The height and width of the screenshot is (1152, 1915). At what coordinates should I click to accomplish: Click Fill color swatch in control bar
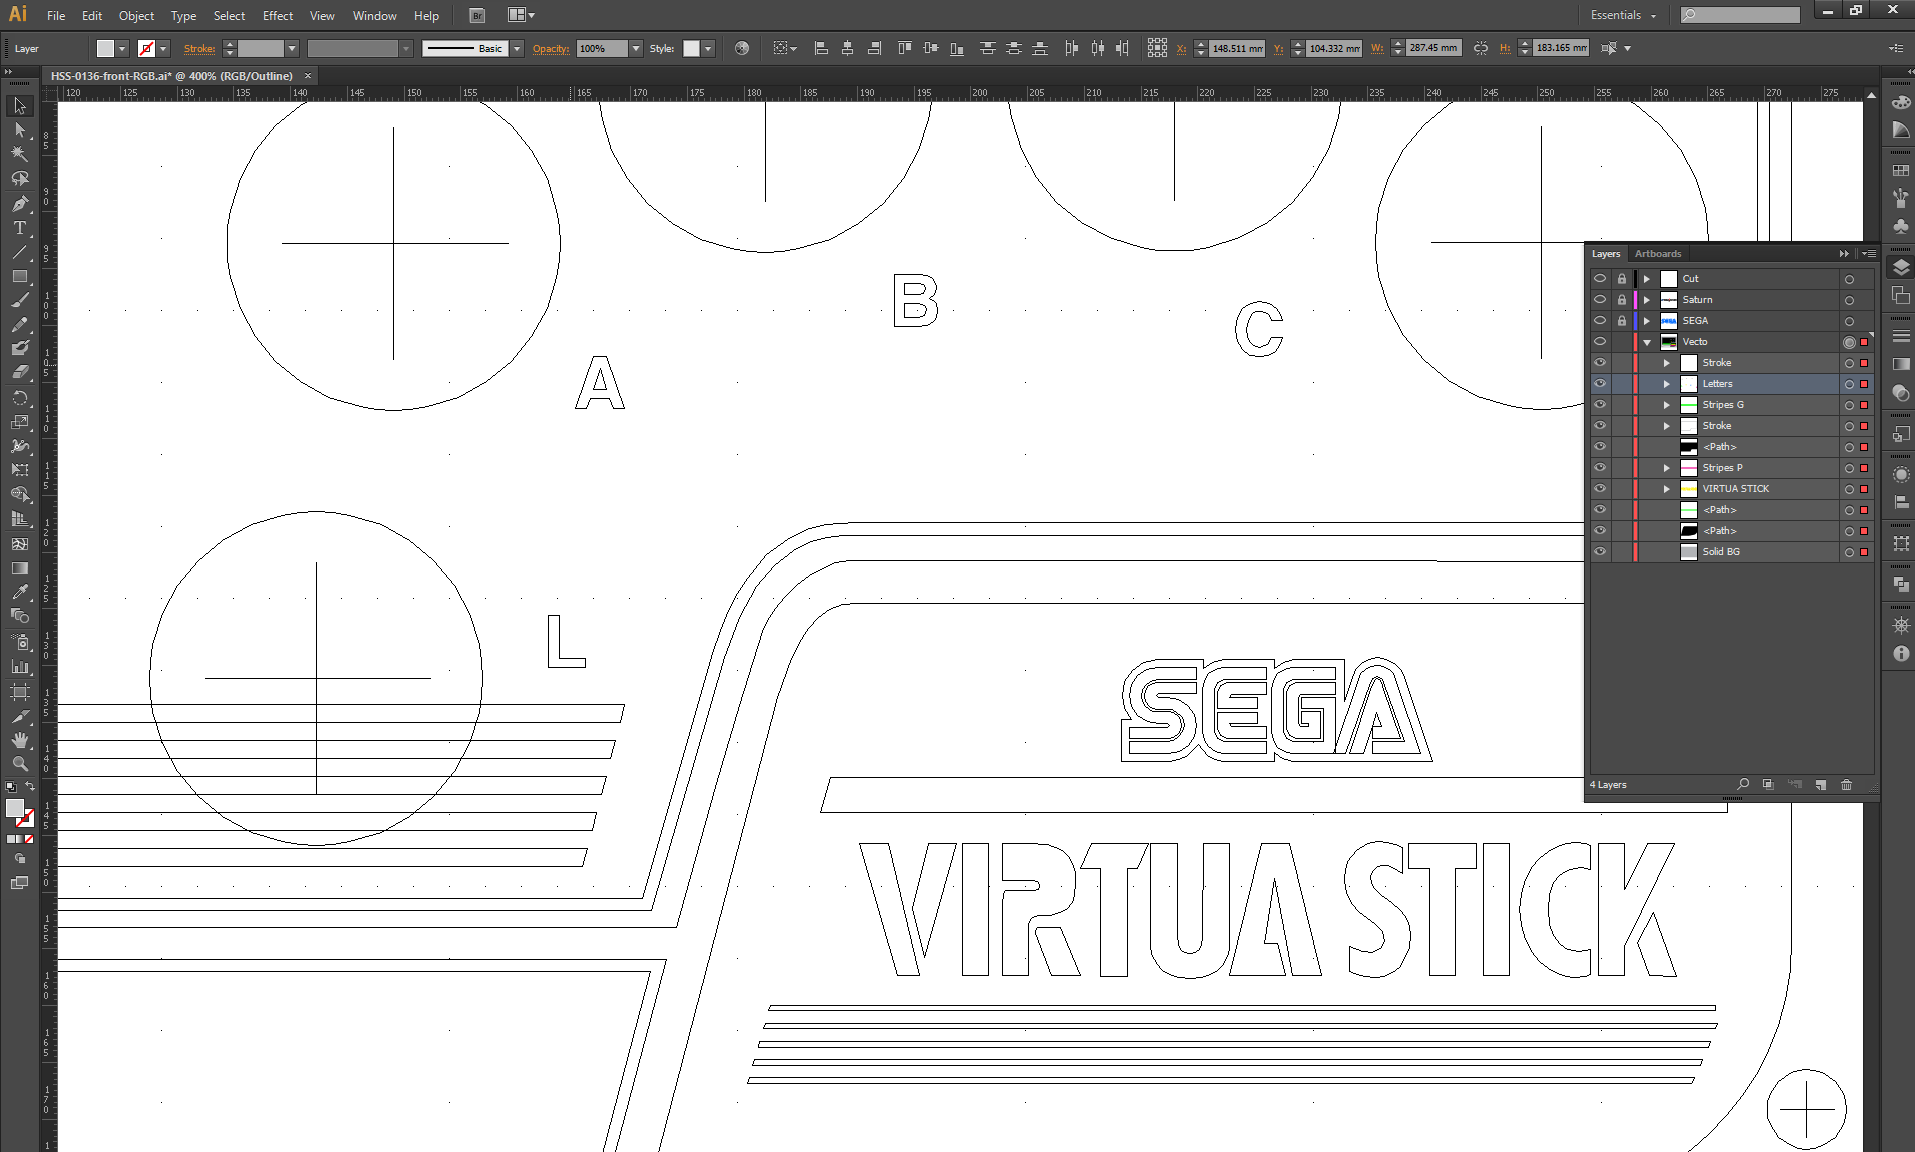click(105, 48)
